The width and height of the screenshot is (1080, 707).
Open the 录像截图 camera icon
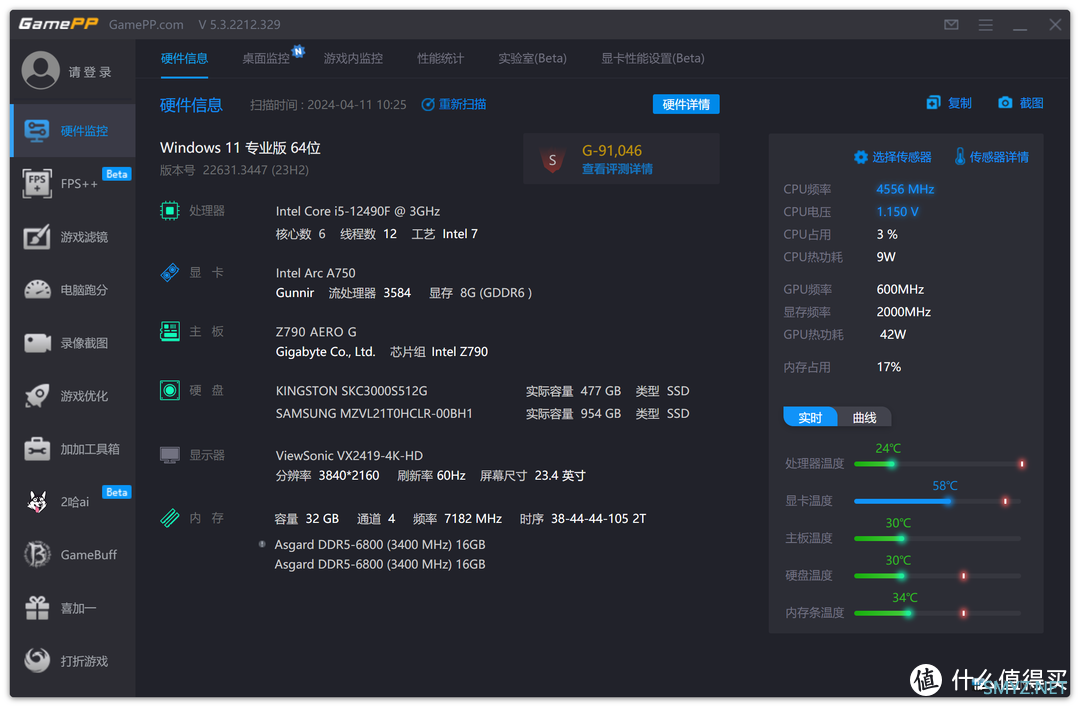(37, 343)
